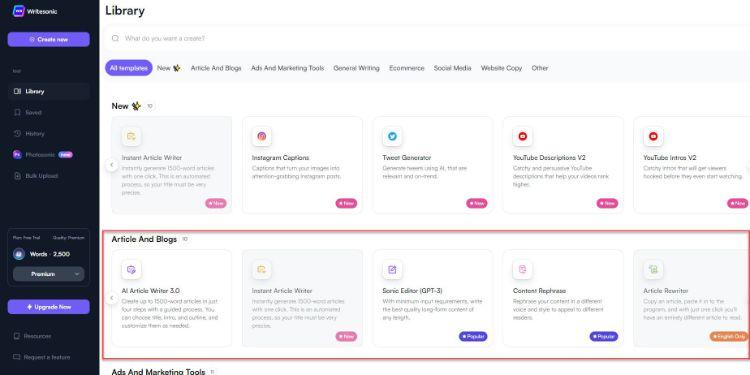Click the Upgrade Now button
750x375 pixels.
(48, 307)
